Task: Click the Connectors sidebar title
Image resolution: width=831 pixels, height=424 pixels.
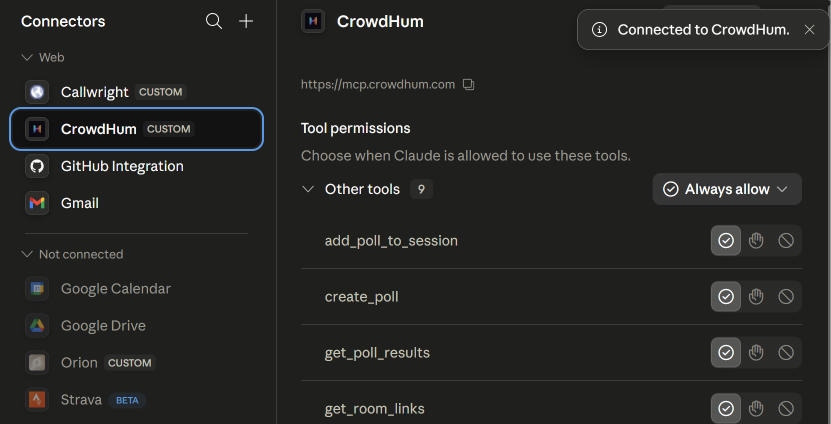Action: coord(63,21)
